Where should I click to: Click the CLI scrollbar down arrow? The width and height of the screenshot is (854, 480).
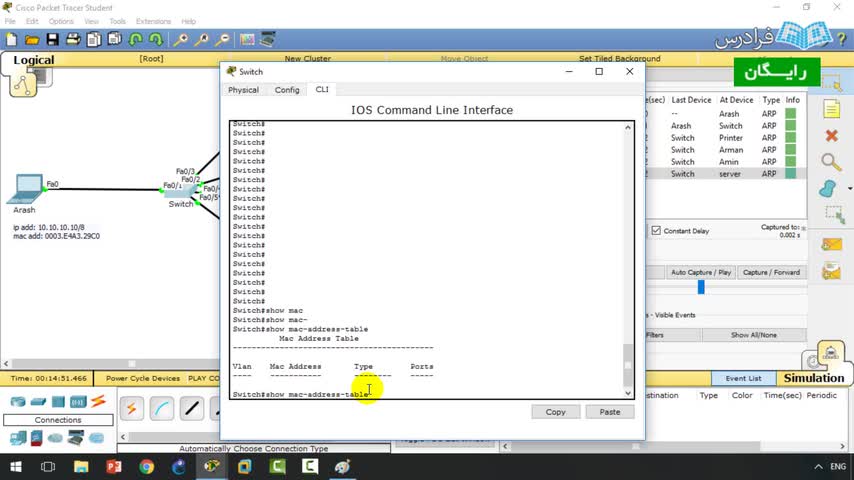pos(628,393)
